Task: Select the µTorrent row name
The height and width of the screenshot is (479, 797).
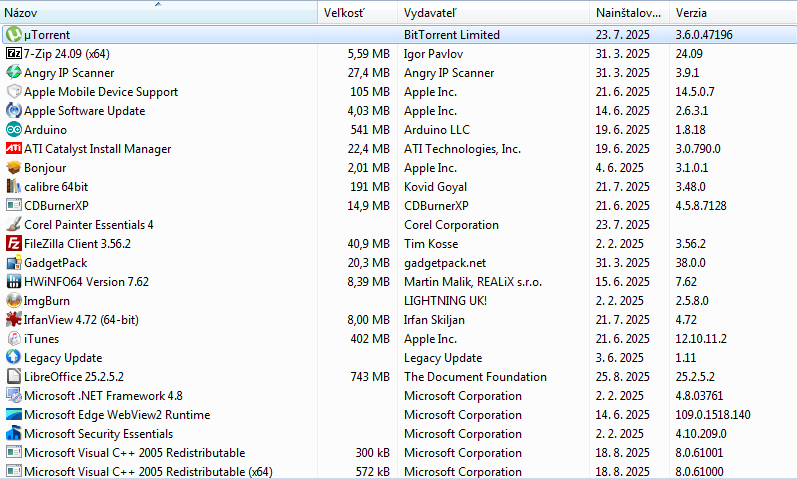Action: click(x=47, y=35)
